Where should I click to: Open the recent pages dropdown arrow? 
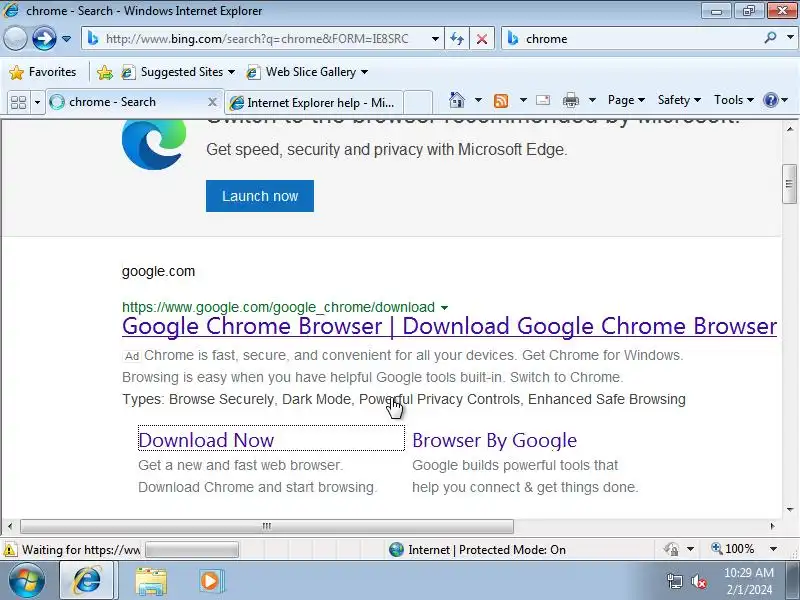pyautogui.click(x=66, y=39)
